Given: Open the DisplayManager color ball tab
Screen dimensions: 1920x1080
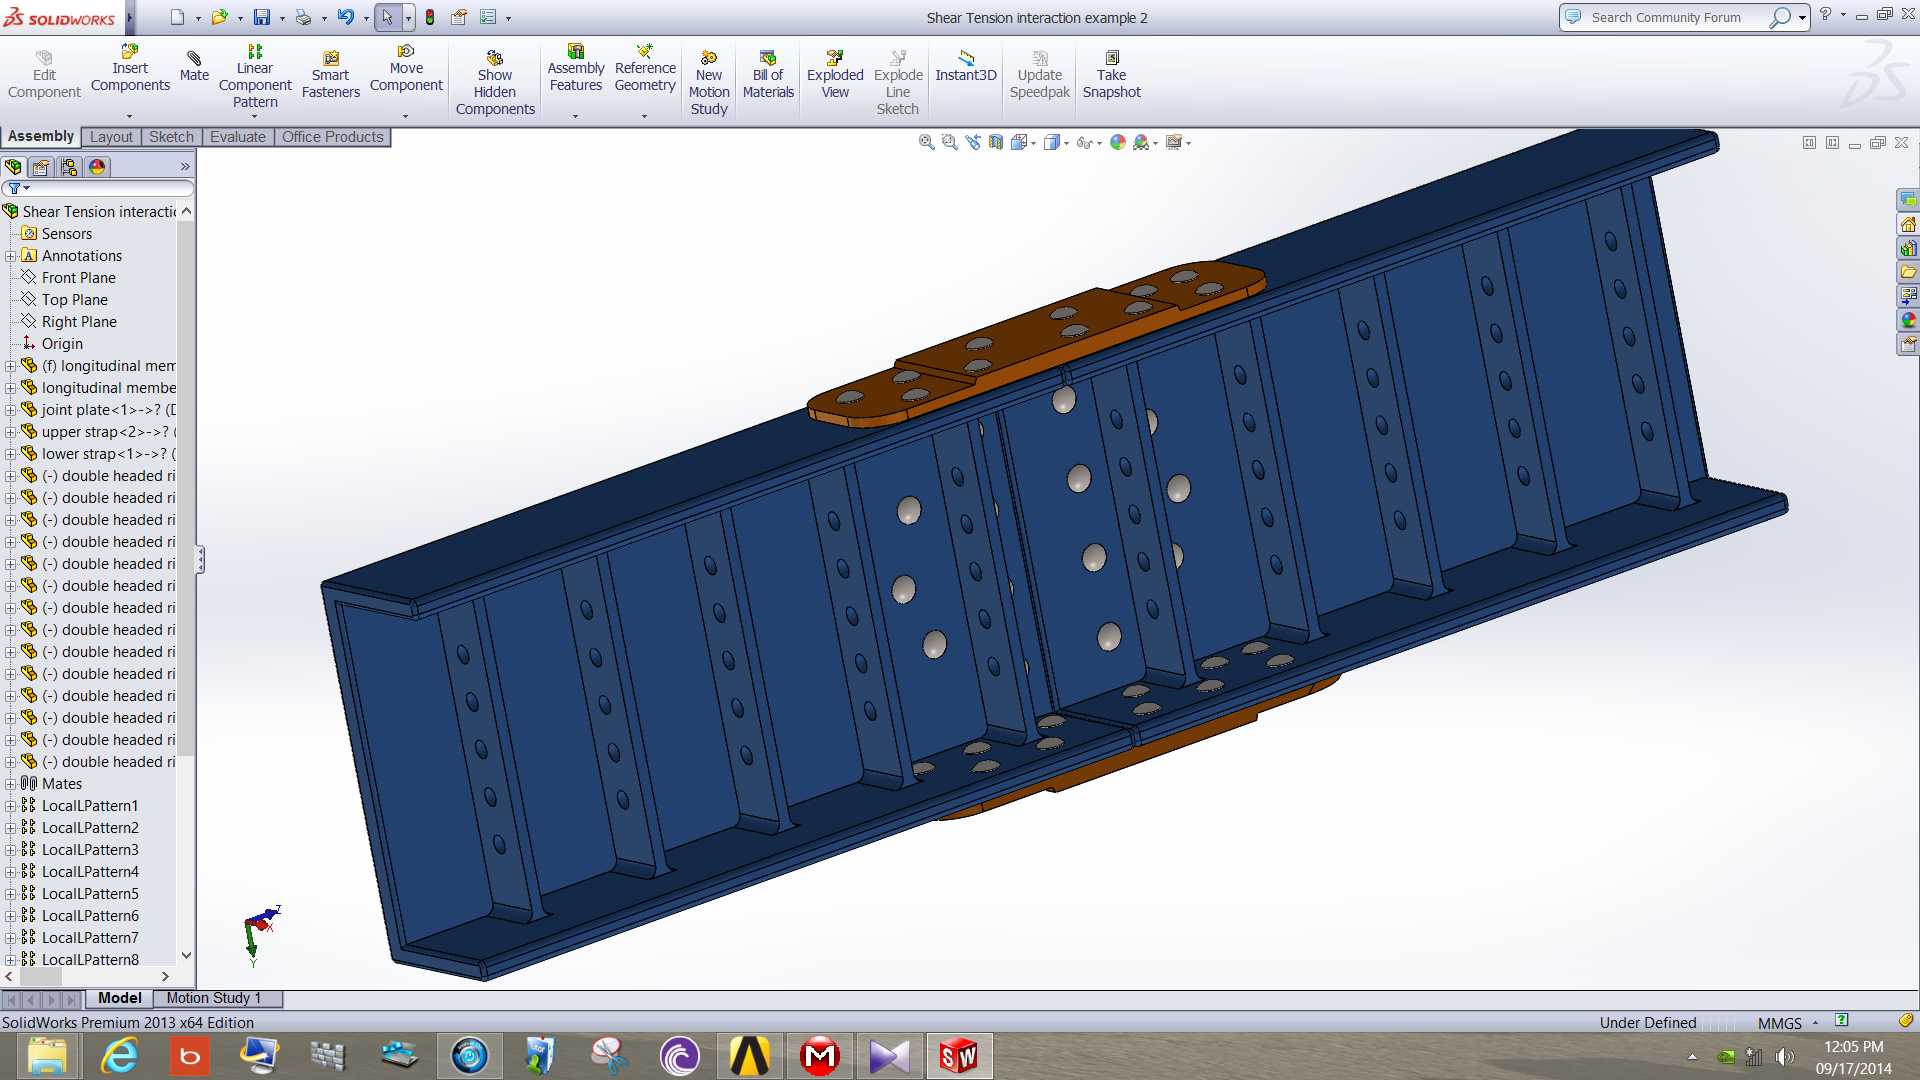Looking at the screenshot, I should point(97,167).
